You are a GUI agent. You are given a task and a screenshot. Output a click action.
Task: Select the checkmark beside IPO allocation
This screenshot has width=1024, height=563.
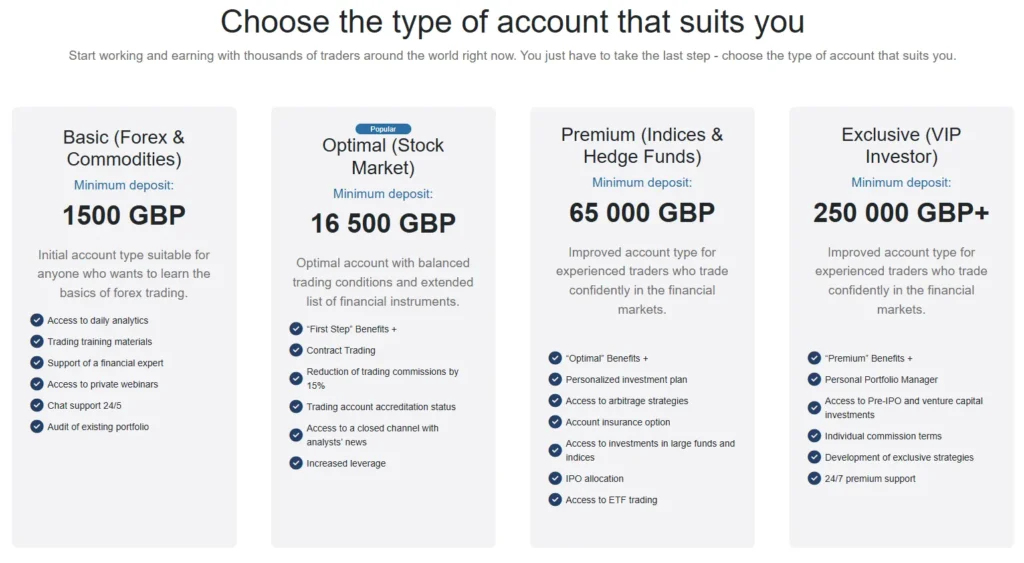click(555, 479)
